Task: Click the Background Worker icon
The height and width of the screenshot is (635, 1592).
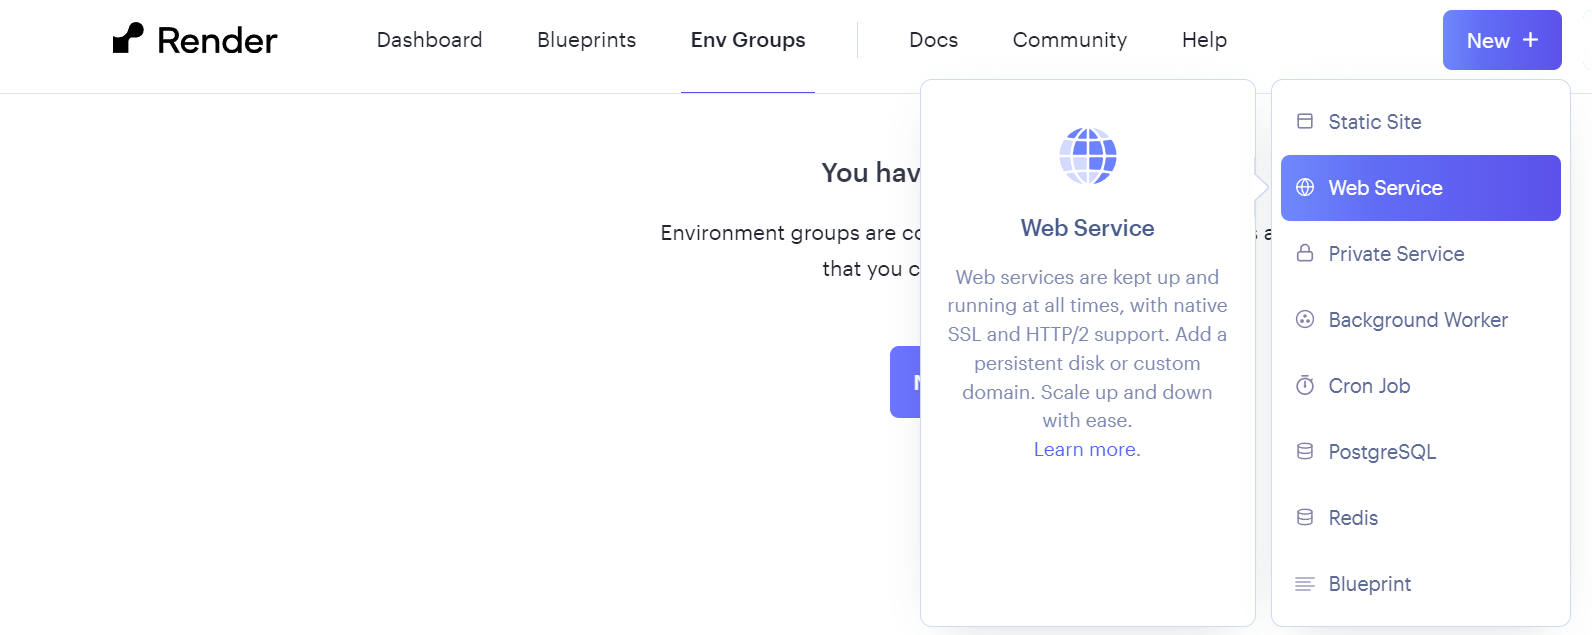Action: pyautogui.click(x=1305, y=320)
